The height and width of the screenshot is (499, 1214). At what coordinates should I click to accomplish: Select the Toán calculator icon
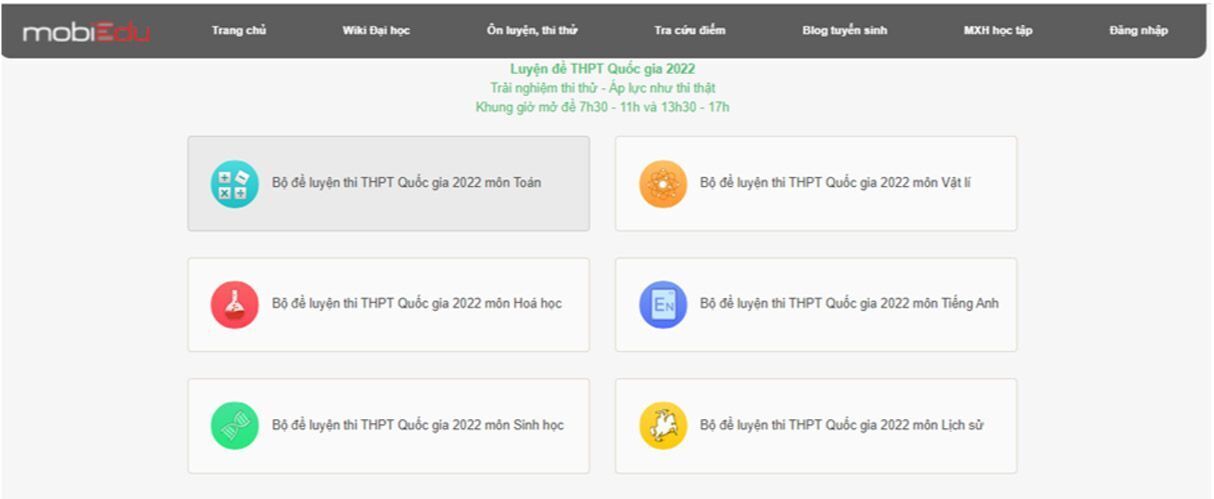click(234, 184)
